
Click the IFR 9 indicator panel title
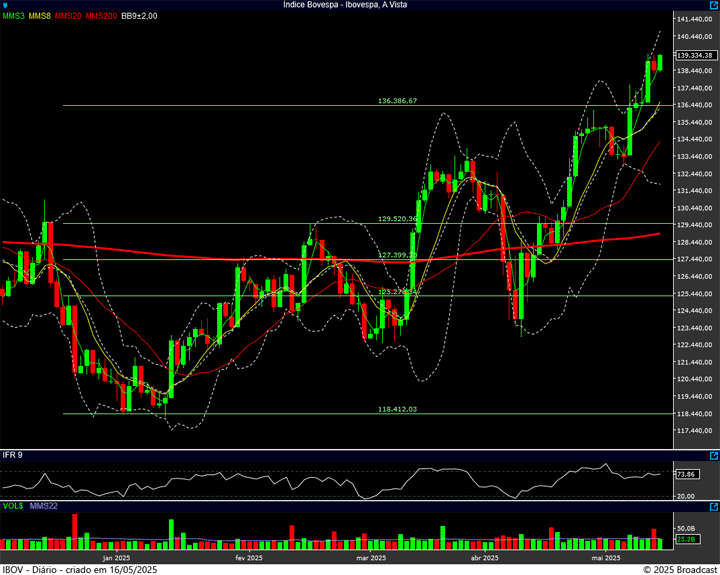coord(13,455)
